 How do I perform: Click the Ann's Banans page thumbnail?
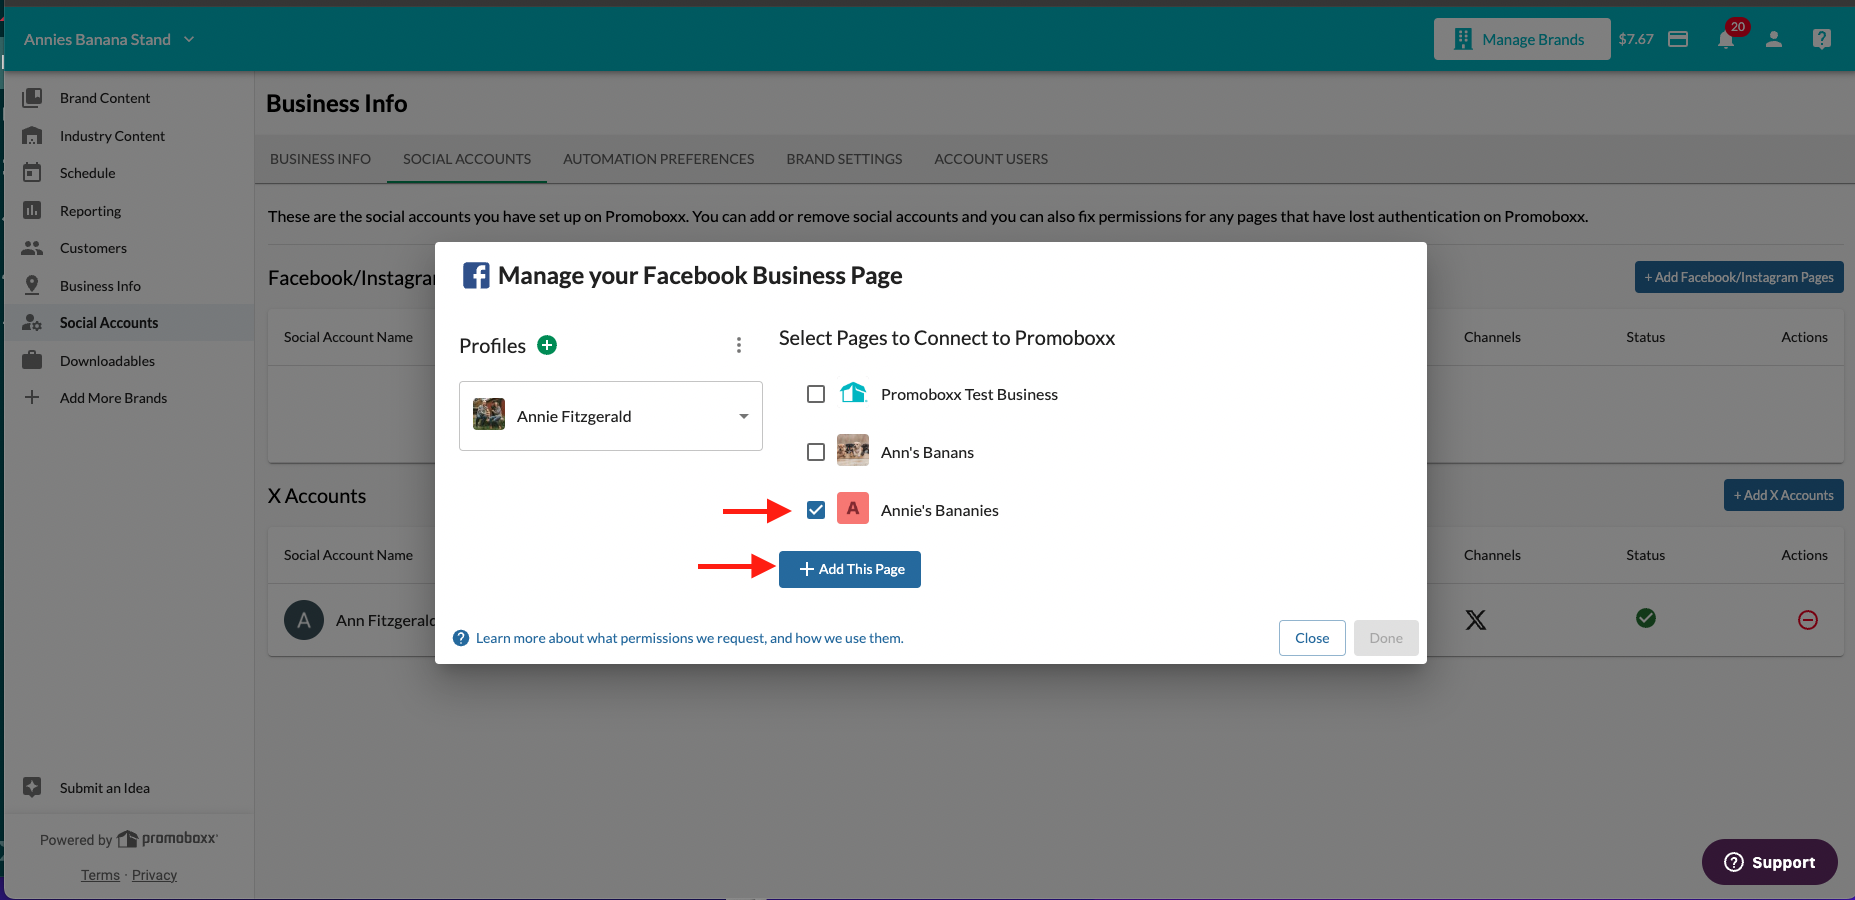[853, 451]
